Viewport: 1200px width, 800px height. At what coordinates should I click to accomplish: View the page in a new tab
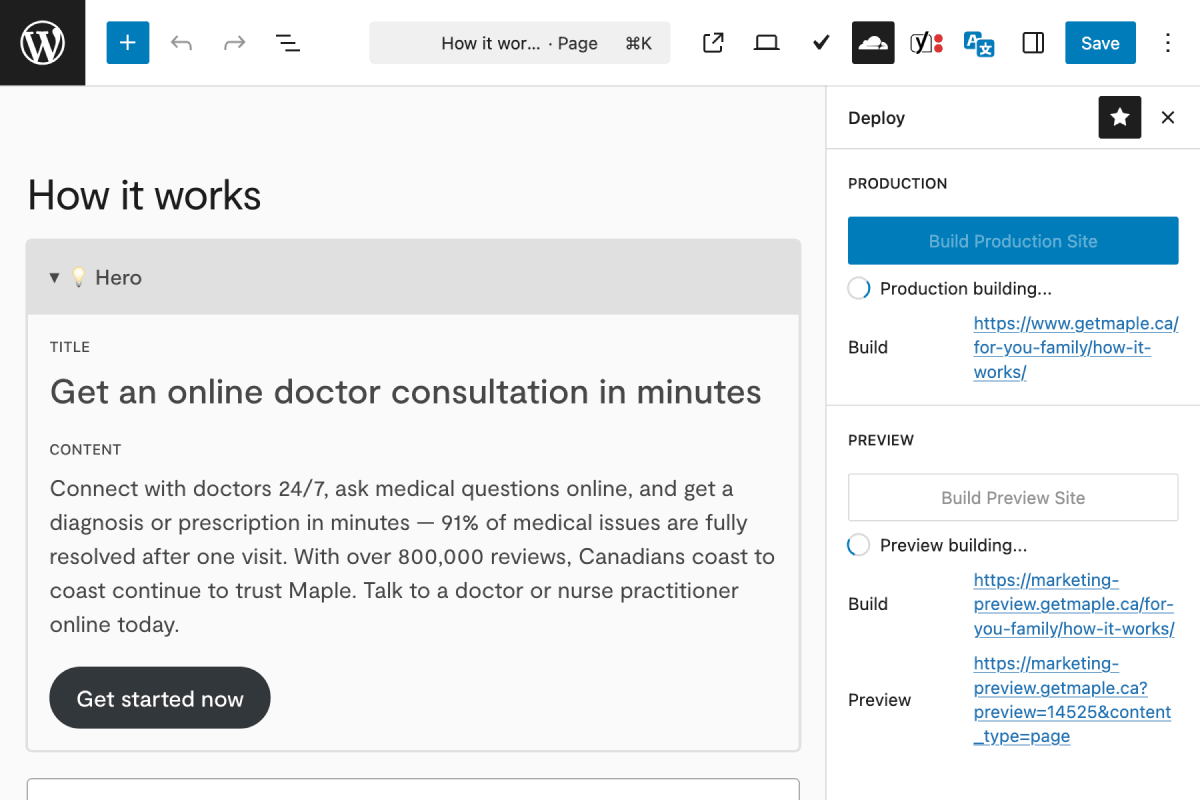tap(713, 43)
